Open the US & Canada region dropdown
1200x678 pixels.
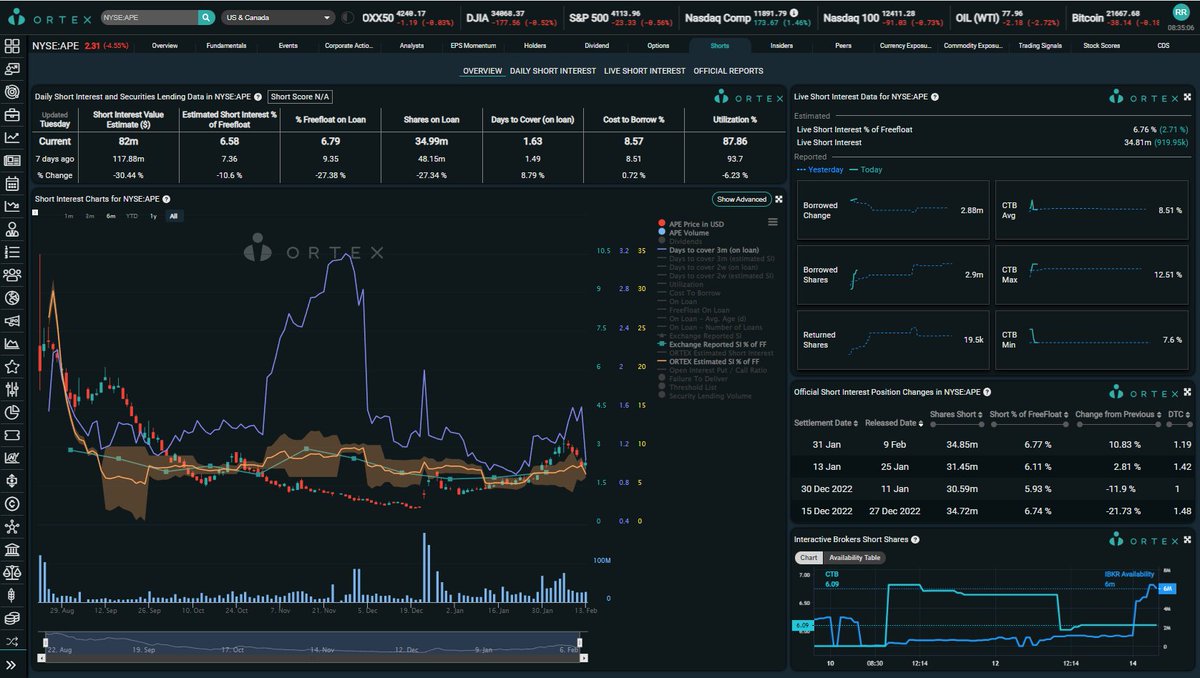279,17
